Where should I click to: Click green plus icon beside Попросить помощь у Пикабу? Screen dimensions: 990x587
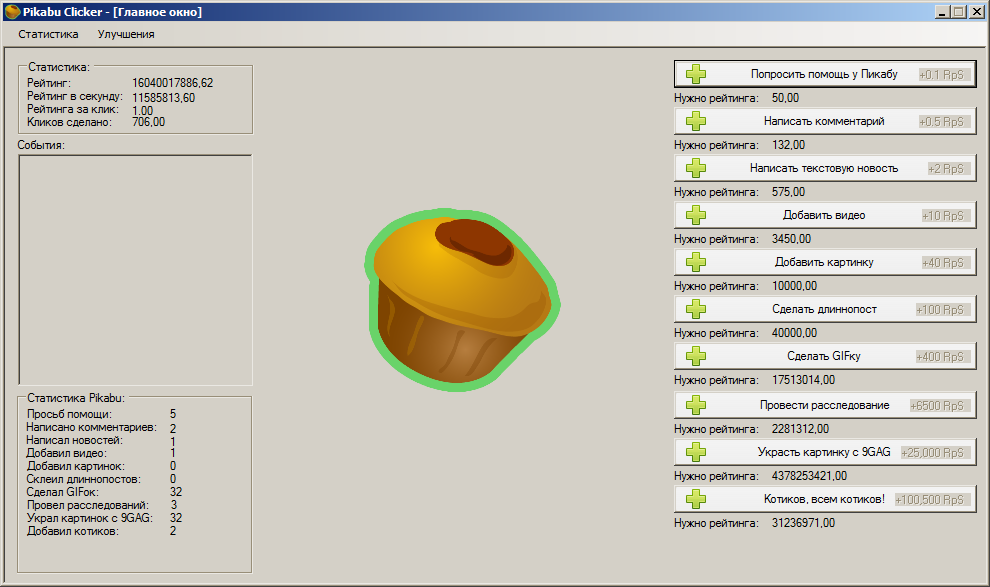pyautogui.click(x=696, y=74)
